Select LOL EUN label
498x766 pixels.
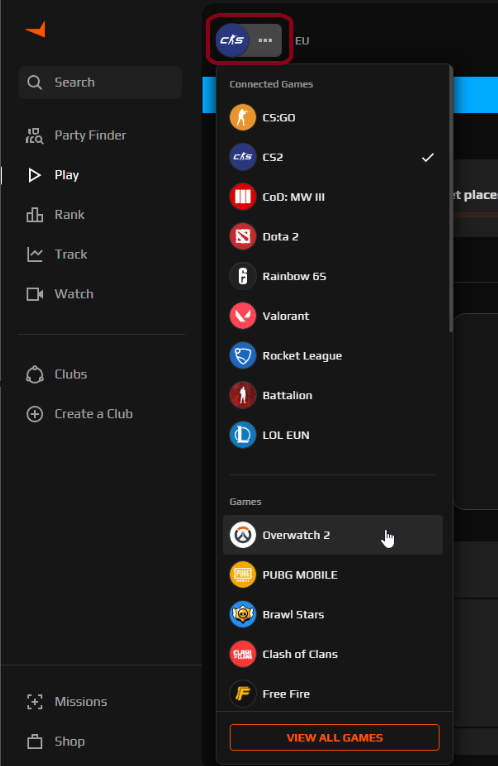pyautogui.click(x=286, y=435)
